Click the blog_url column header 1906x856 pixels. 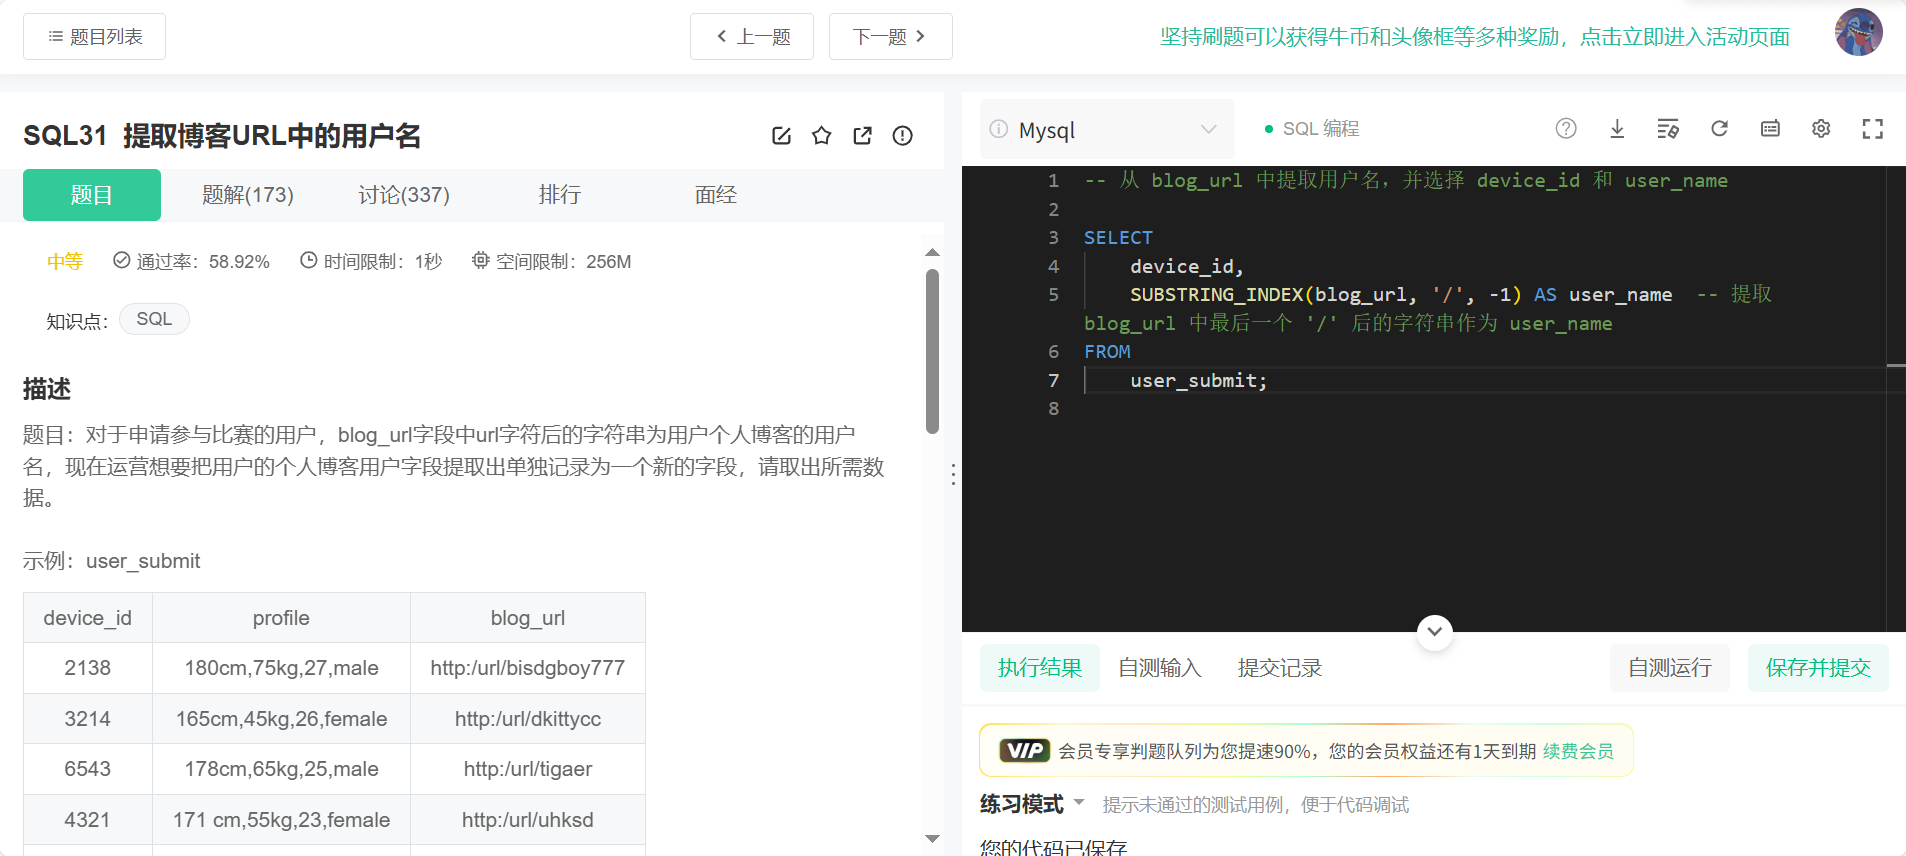[x=528, y=618]
